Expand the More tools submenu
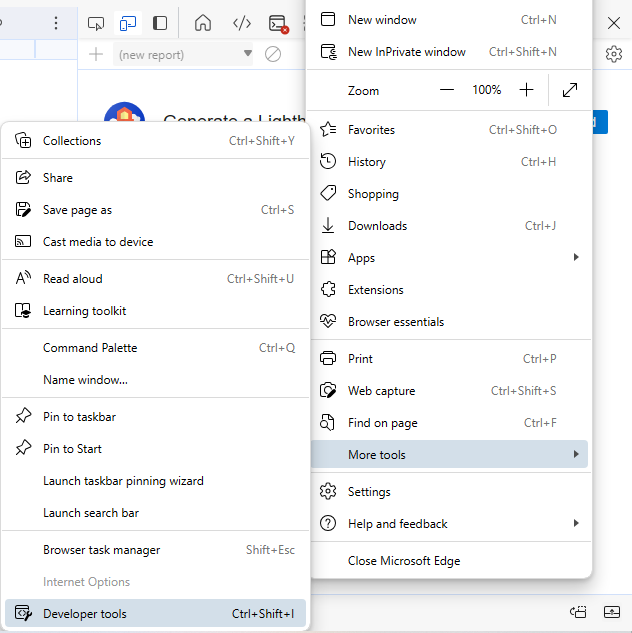The image size is (632, 633). [449, 454]
